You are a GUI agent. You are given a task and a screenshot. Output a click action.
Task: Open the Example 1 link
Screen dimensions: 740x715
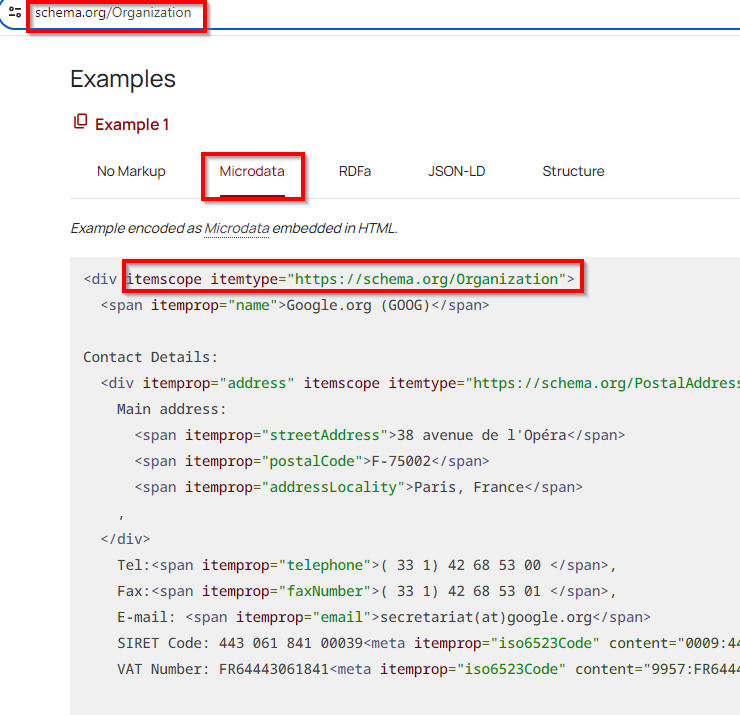click(132, 124)
